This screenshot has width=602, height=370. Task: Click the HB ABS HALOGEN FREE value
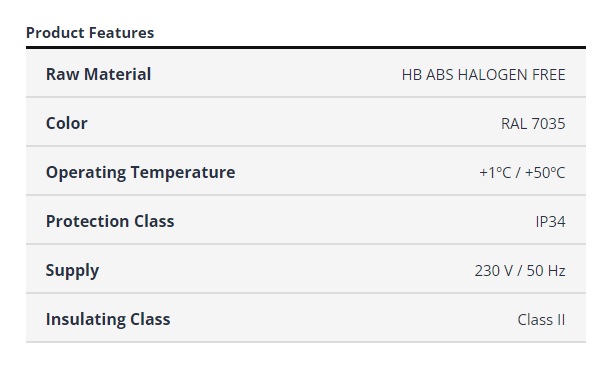pyautogui.click(x=483, y=74)
